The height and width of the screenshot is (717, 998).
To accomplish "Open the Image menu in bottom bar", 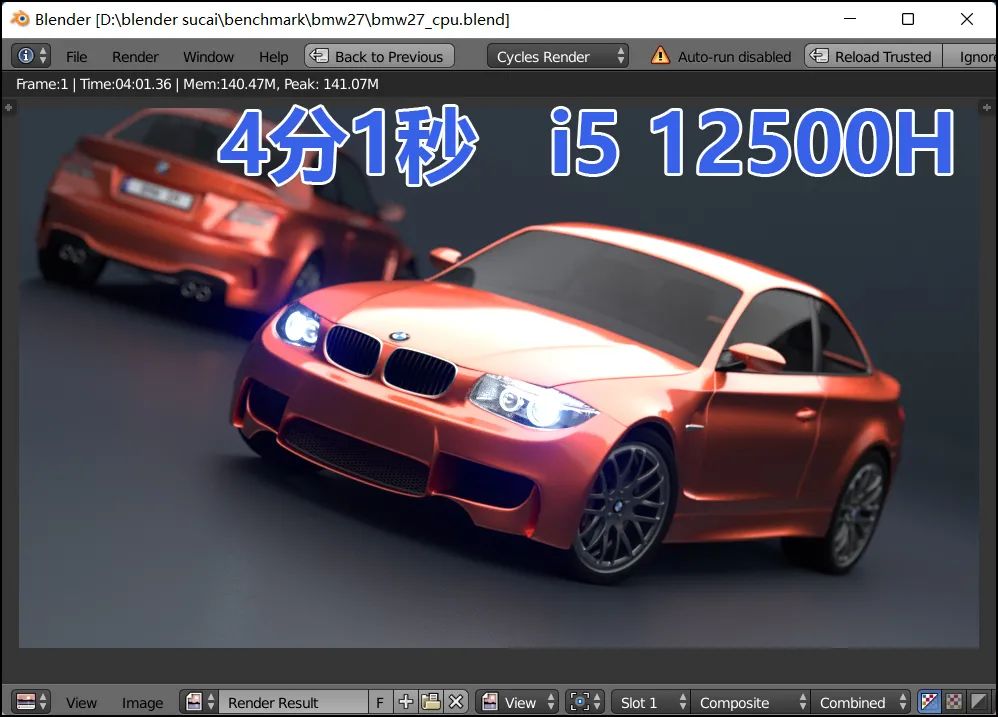I will tap(142, 703).
